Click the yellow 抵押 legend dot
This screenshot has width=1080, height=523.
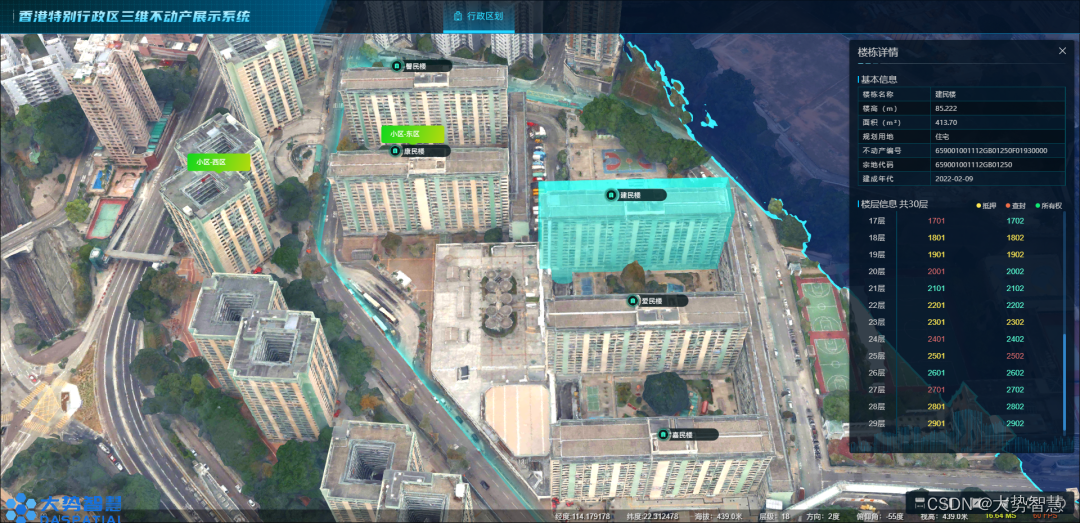click(979, 205)
